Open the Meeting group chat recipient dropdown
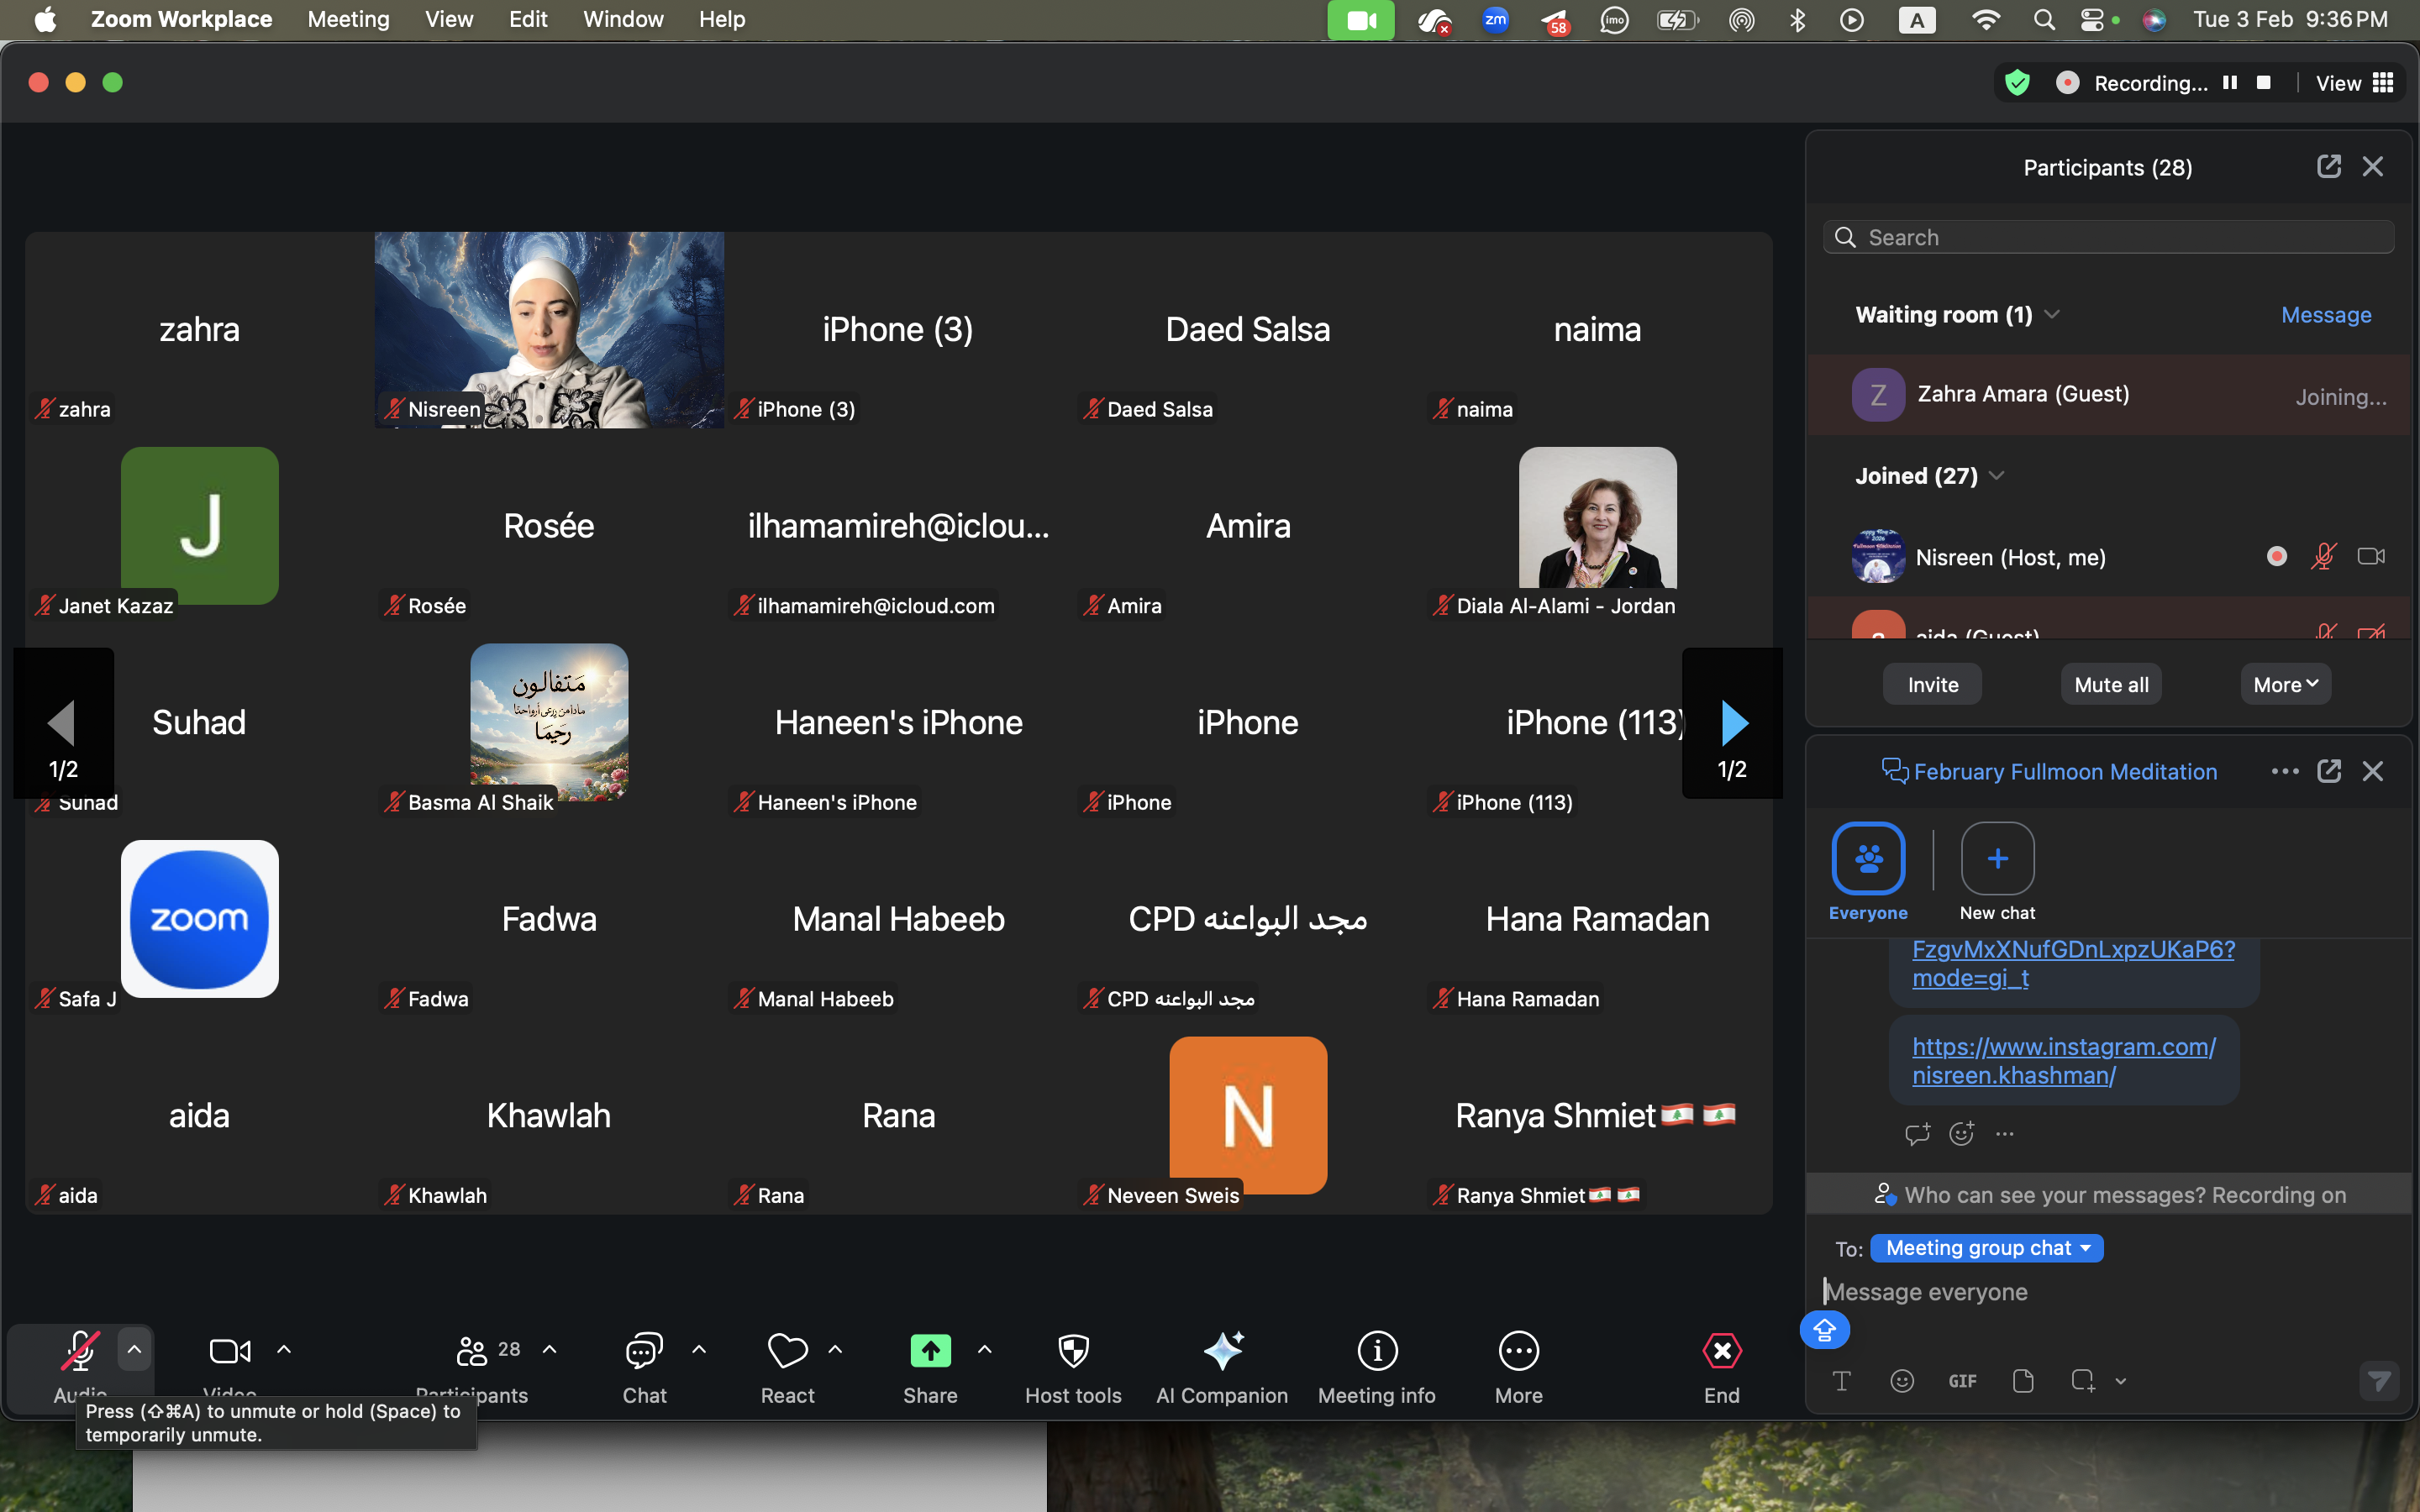The height and width of the screenshot is (1512, 2420). [x=1986, y=1248]
